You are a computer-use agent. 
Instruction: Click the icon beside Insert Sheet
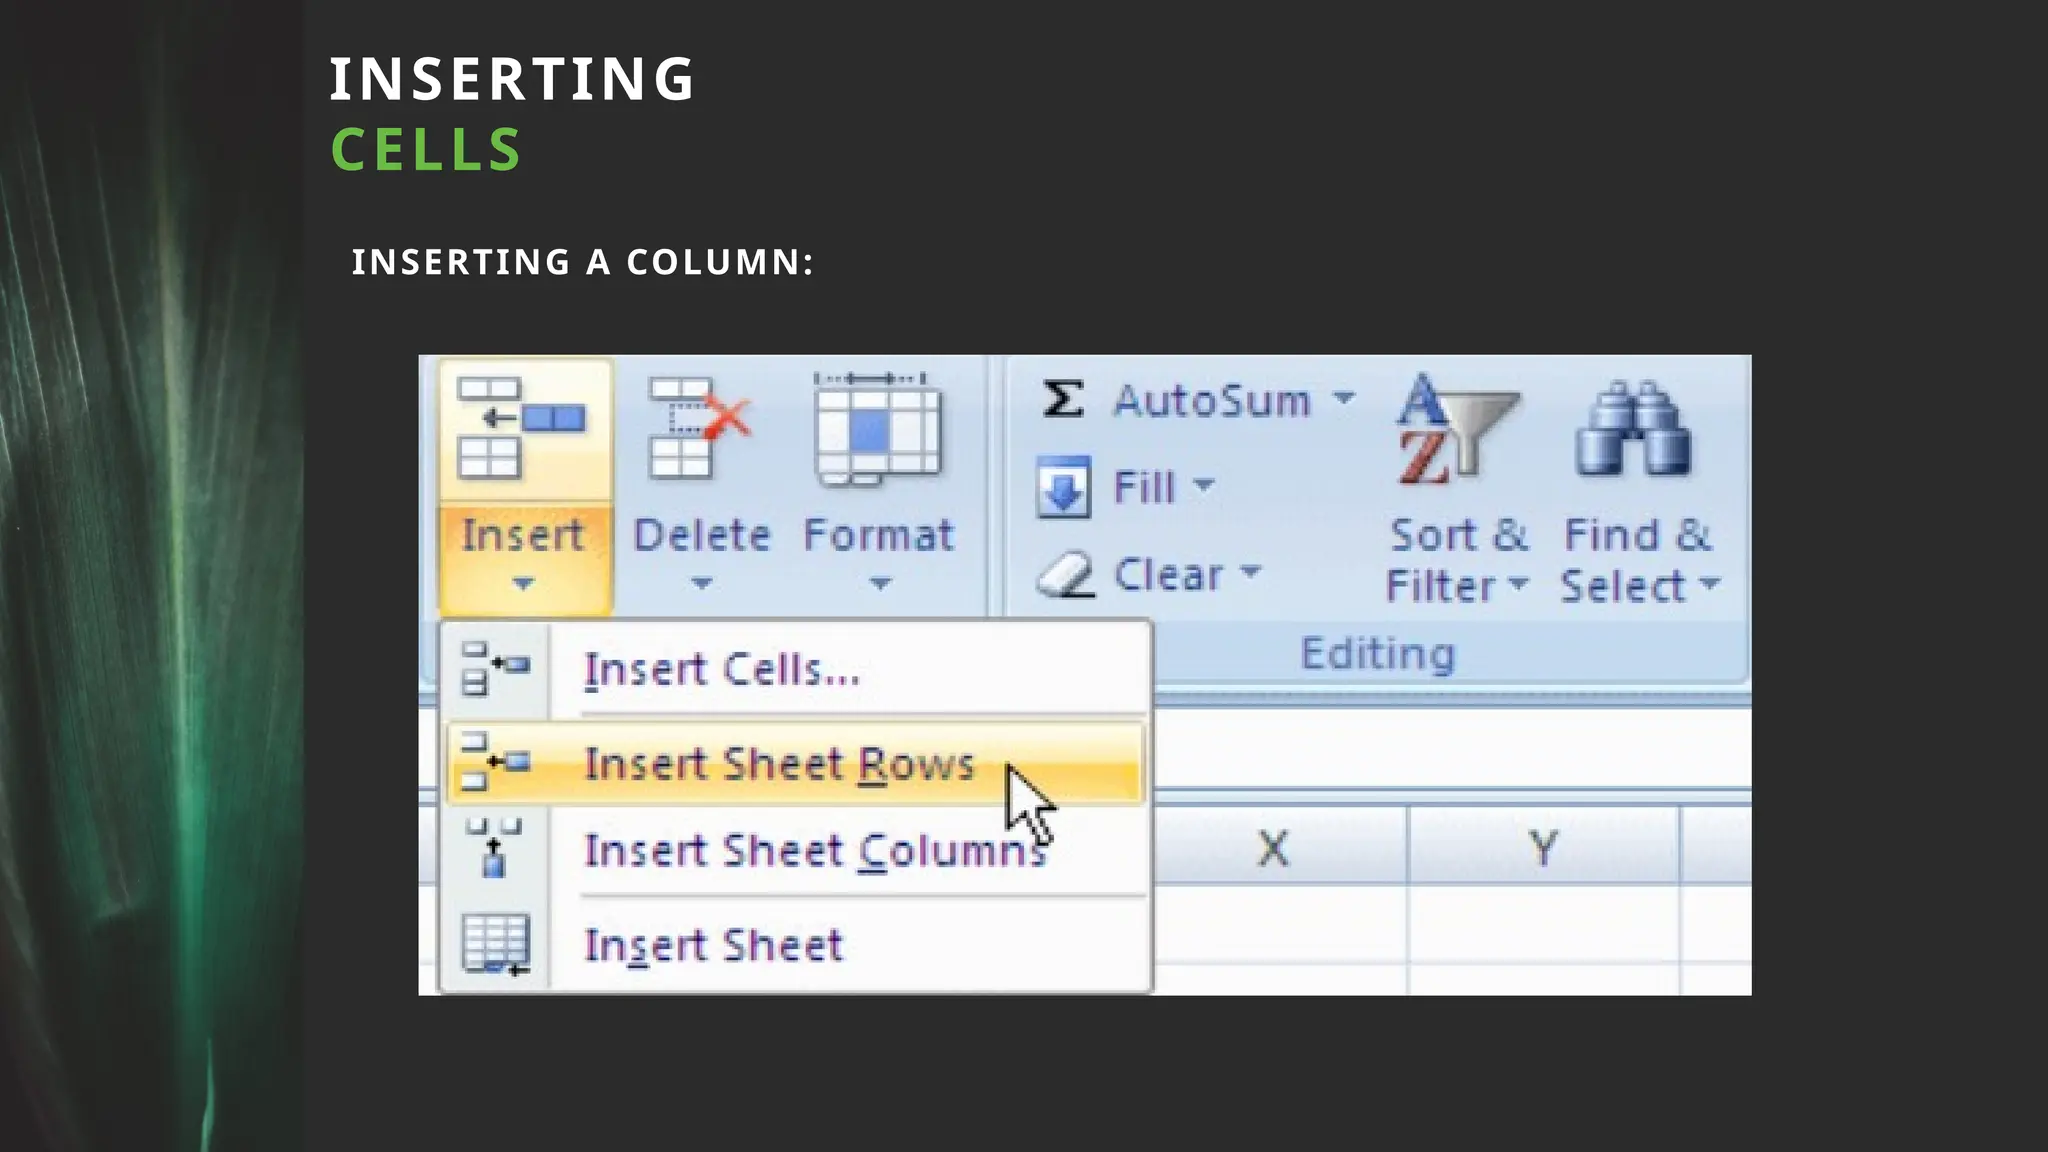coord(496,944)
